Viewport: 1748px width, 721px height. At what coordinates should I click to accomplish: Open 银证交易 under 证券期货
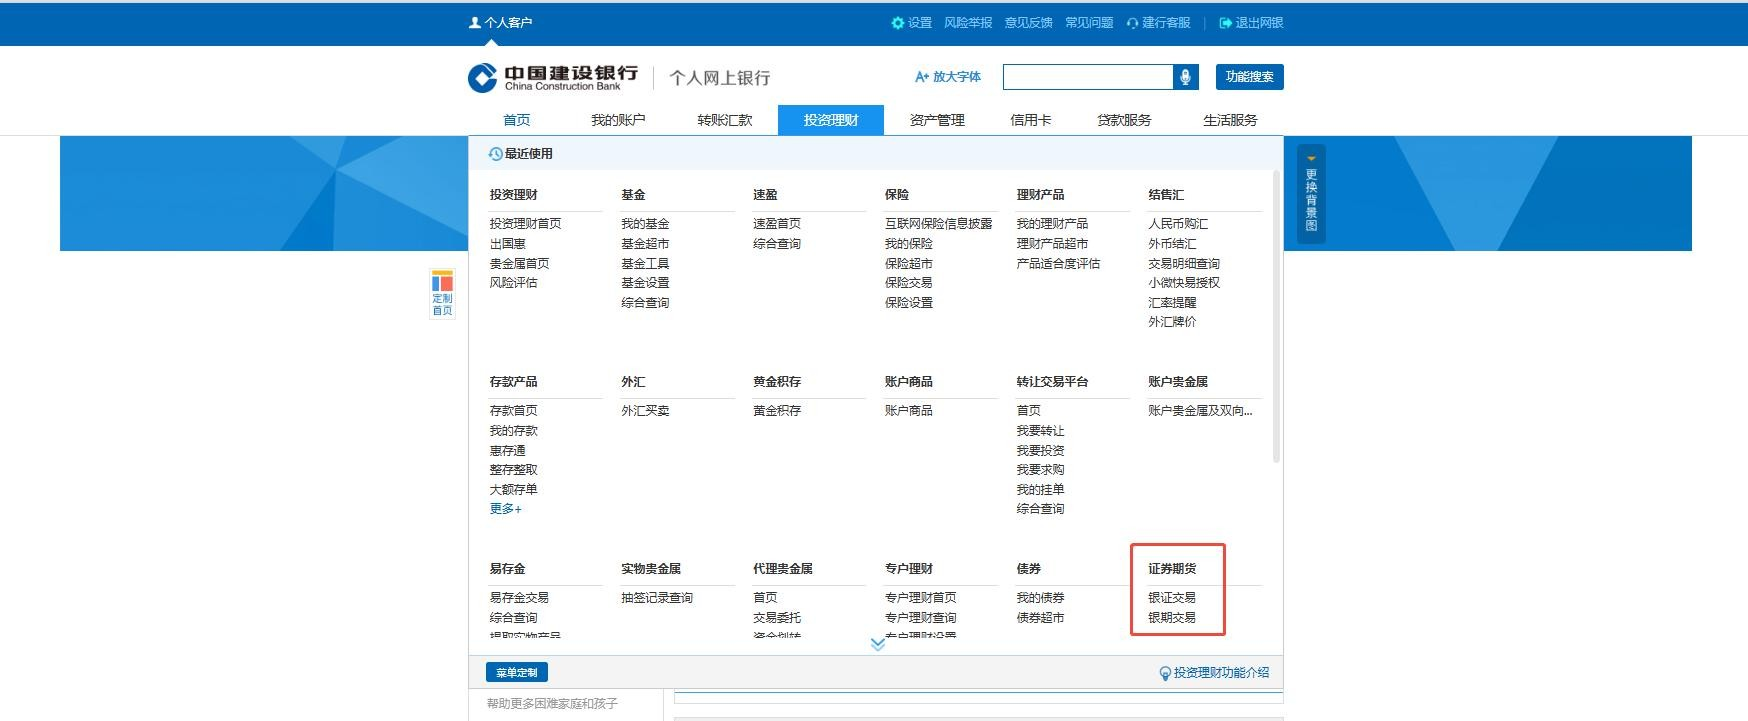[1172, 598]
